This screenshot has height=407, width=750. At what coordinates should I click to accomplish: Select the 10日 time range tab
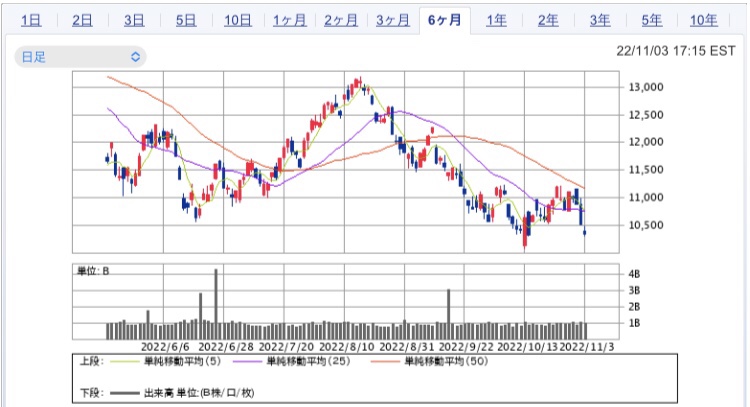click(238, 20)
